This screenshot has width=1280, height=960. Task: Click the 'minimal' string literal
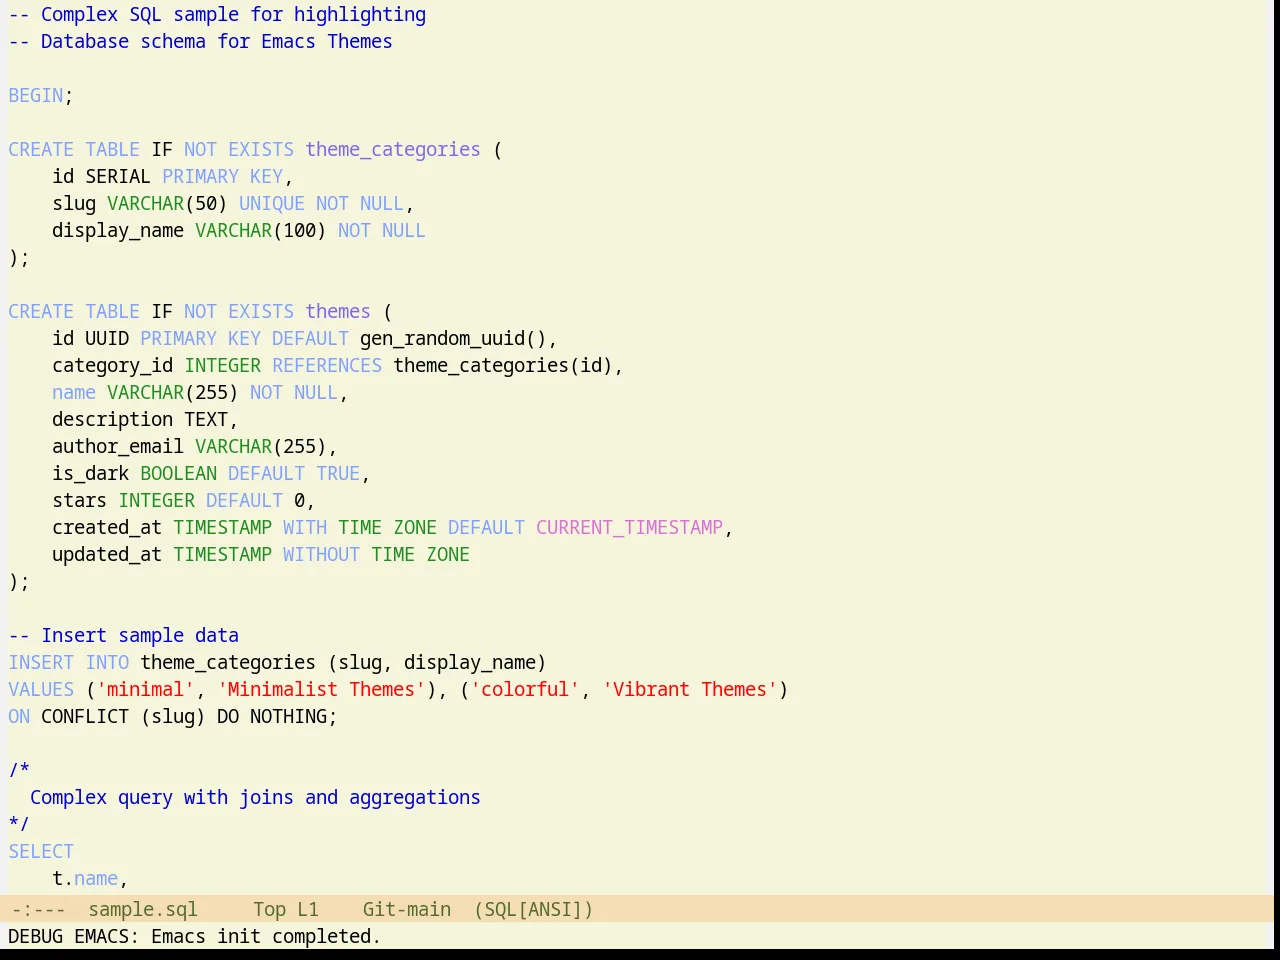pyautogui.click(x=145, y=689)
